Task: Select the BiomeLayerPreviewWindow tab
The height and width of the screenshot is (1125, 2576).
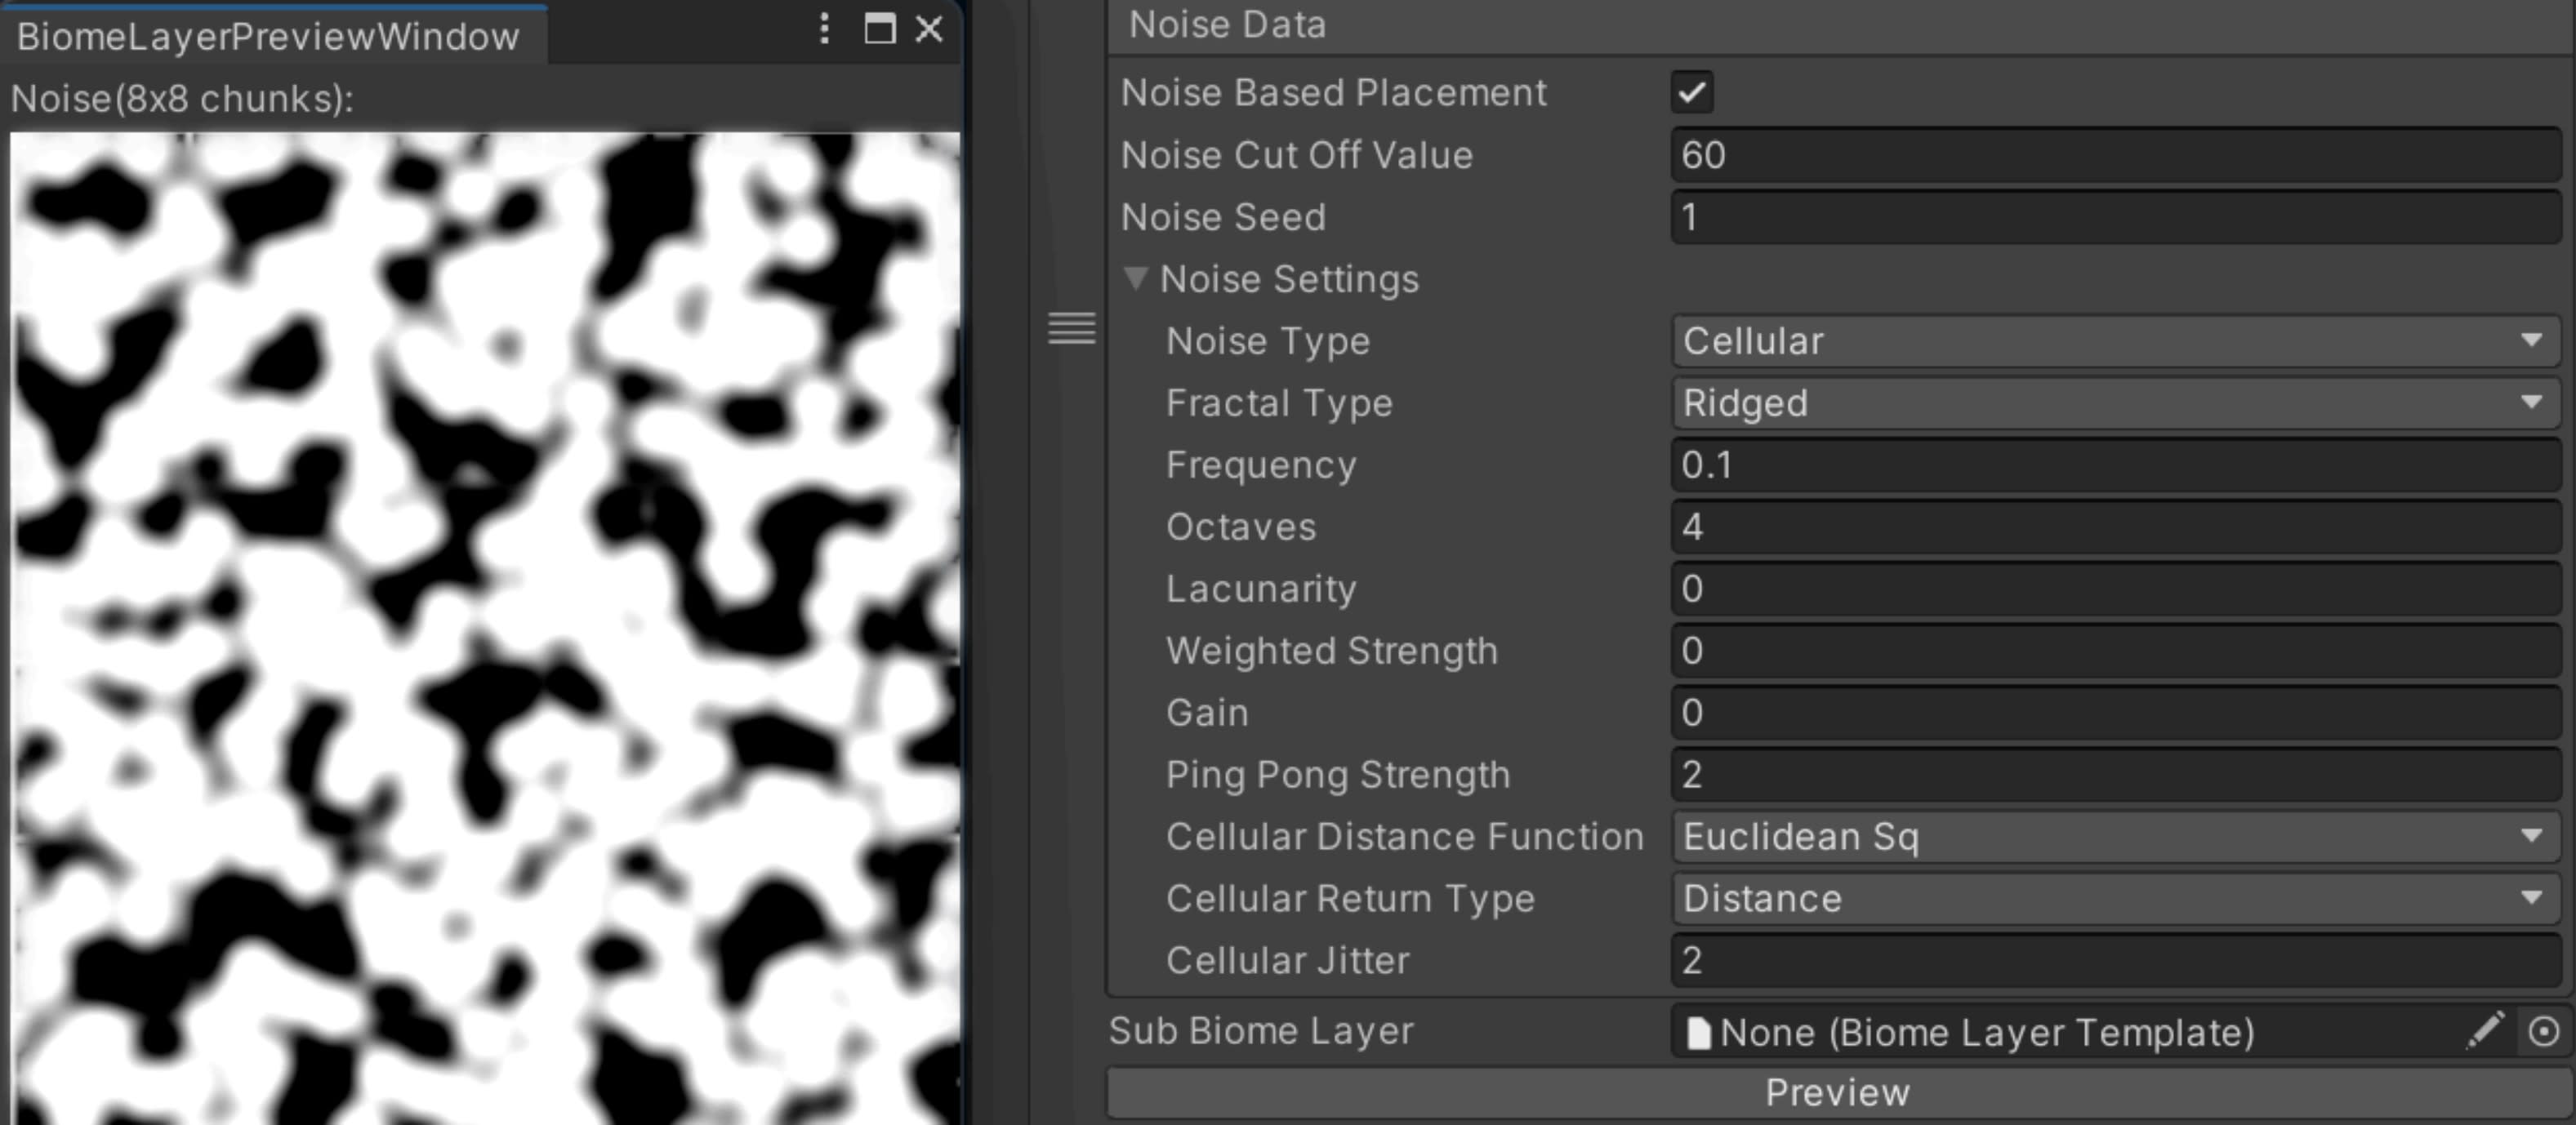Action: 268,37
